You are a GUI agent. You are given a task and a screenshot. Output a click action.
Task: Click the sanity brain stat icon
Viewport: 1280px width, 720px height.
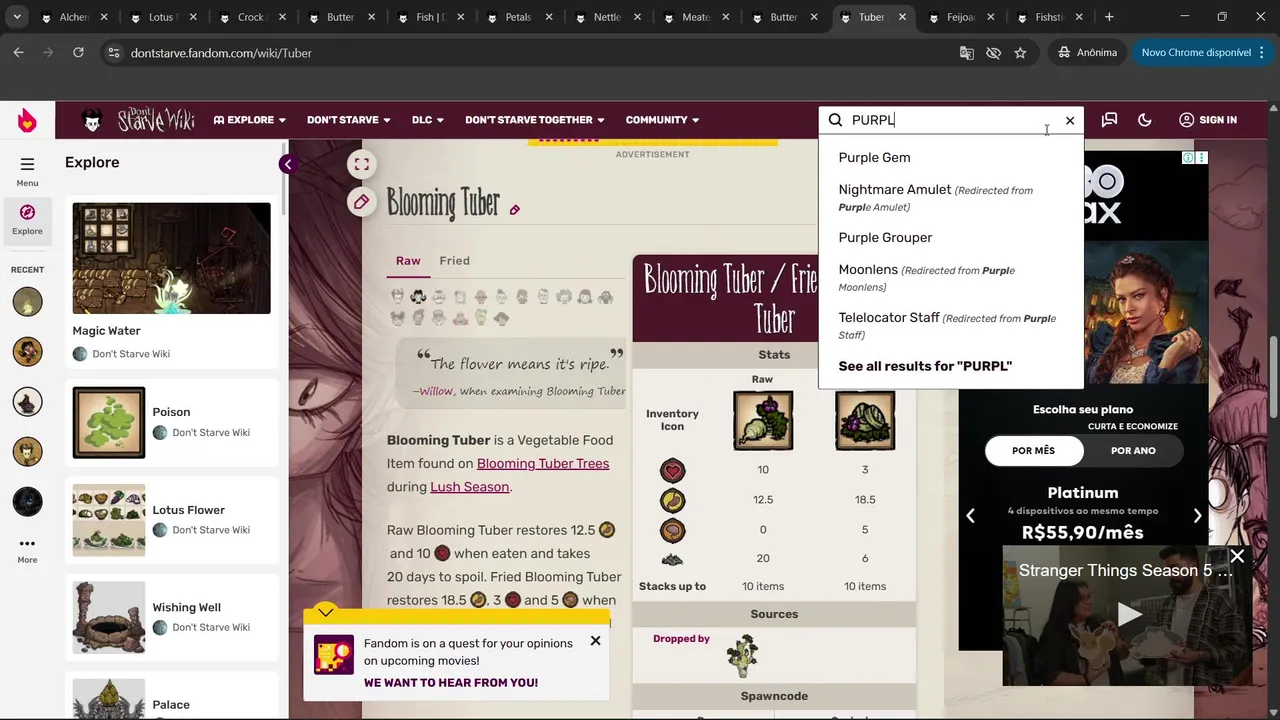point(672,529)
